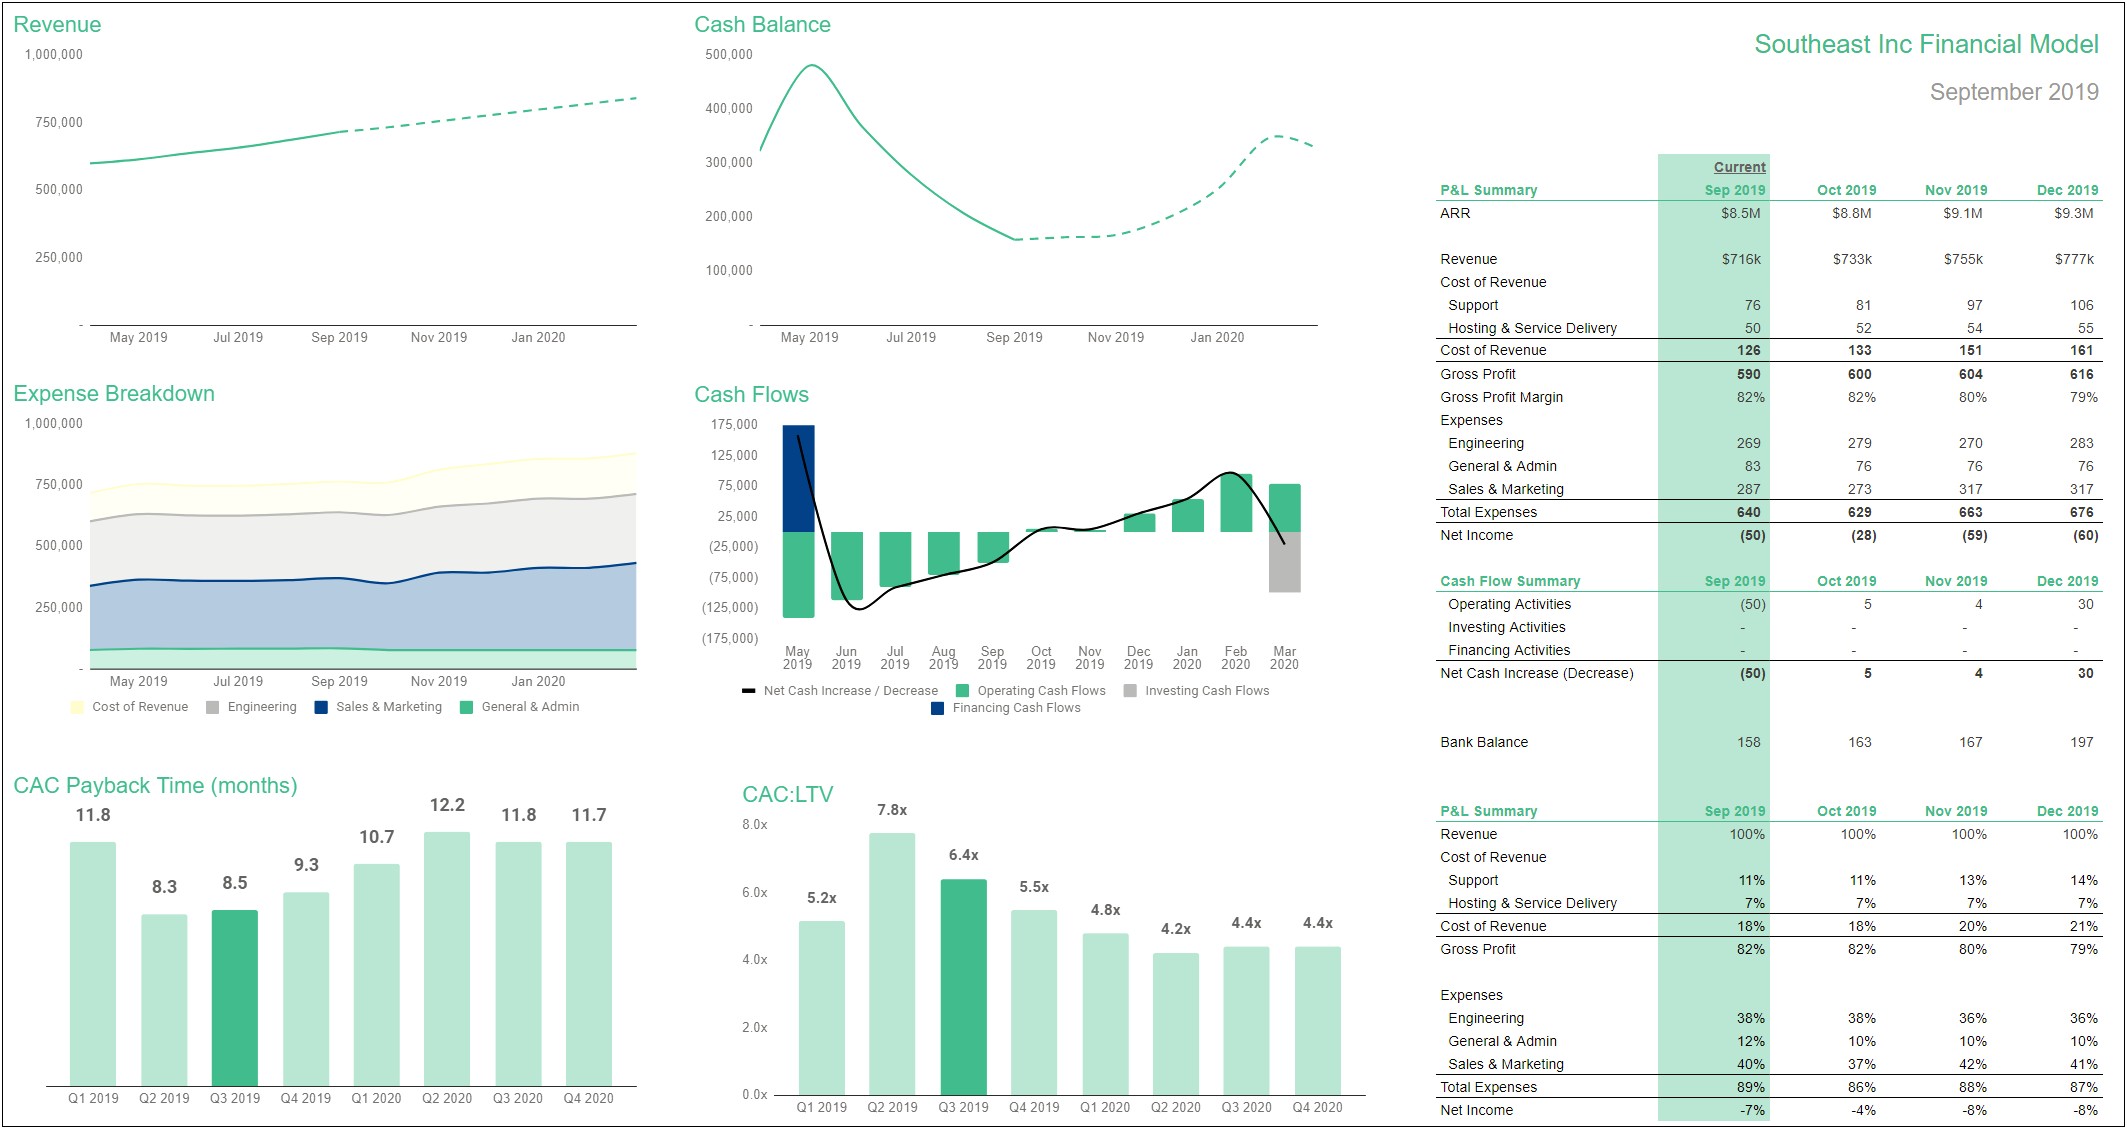Click the Gross Profit Margin row label
Viewport: 2127px width, 1129px height.
click(1501, 397)
